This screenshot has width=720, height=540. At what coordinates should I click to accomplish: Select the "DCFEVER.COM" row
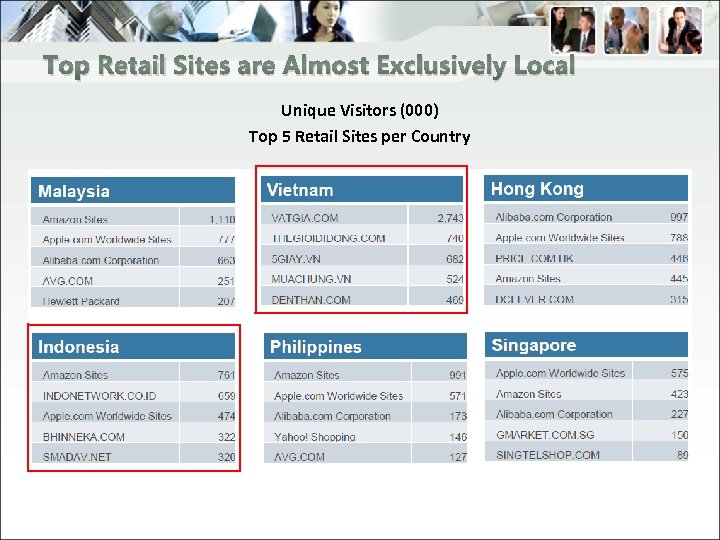[586, 296]
